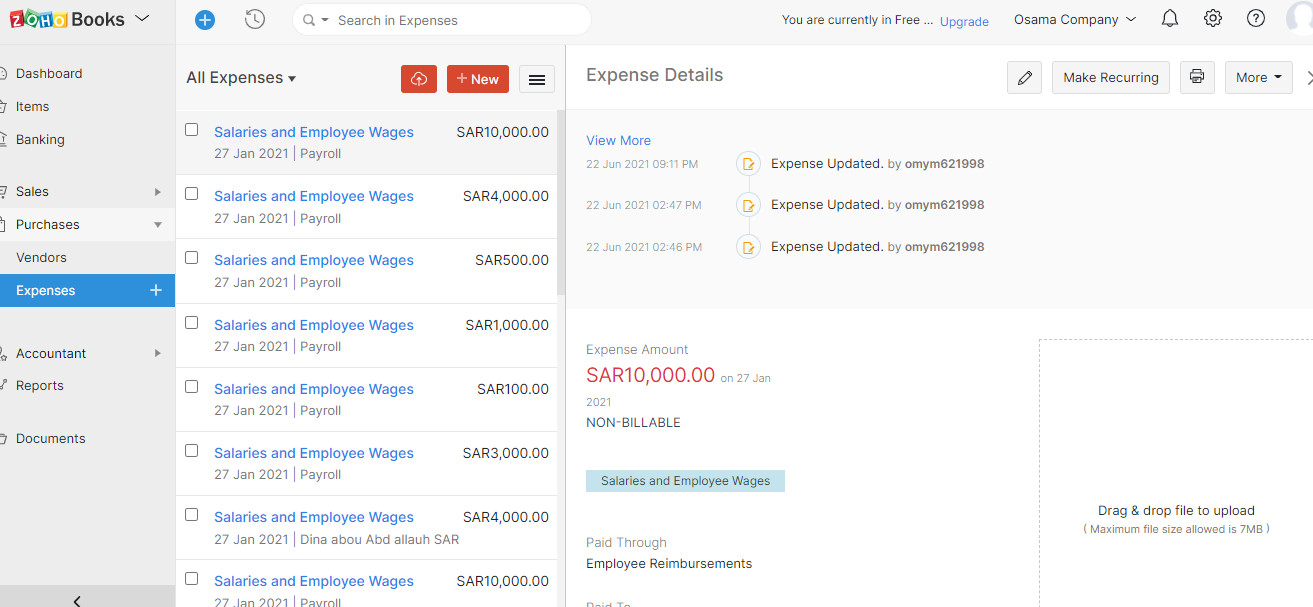This screenshot has height=607, width=1313.
Task: Click the Make Recurring button
Action: pyautogui.click(x=1110, y=78)
